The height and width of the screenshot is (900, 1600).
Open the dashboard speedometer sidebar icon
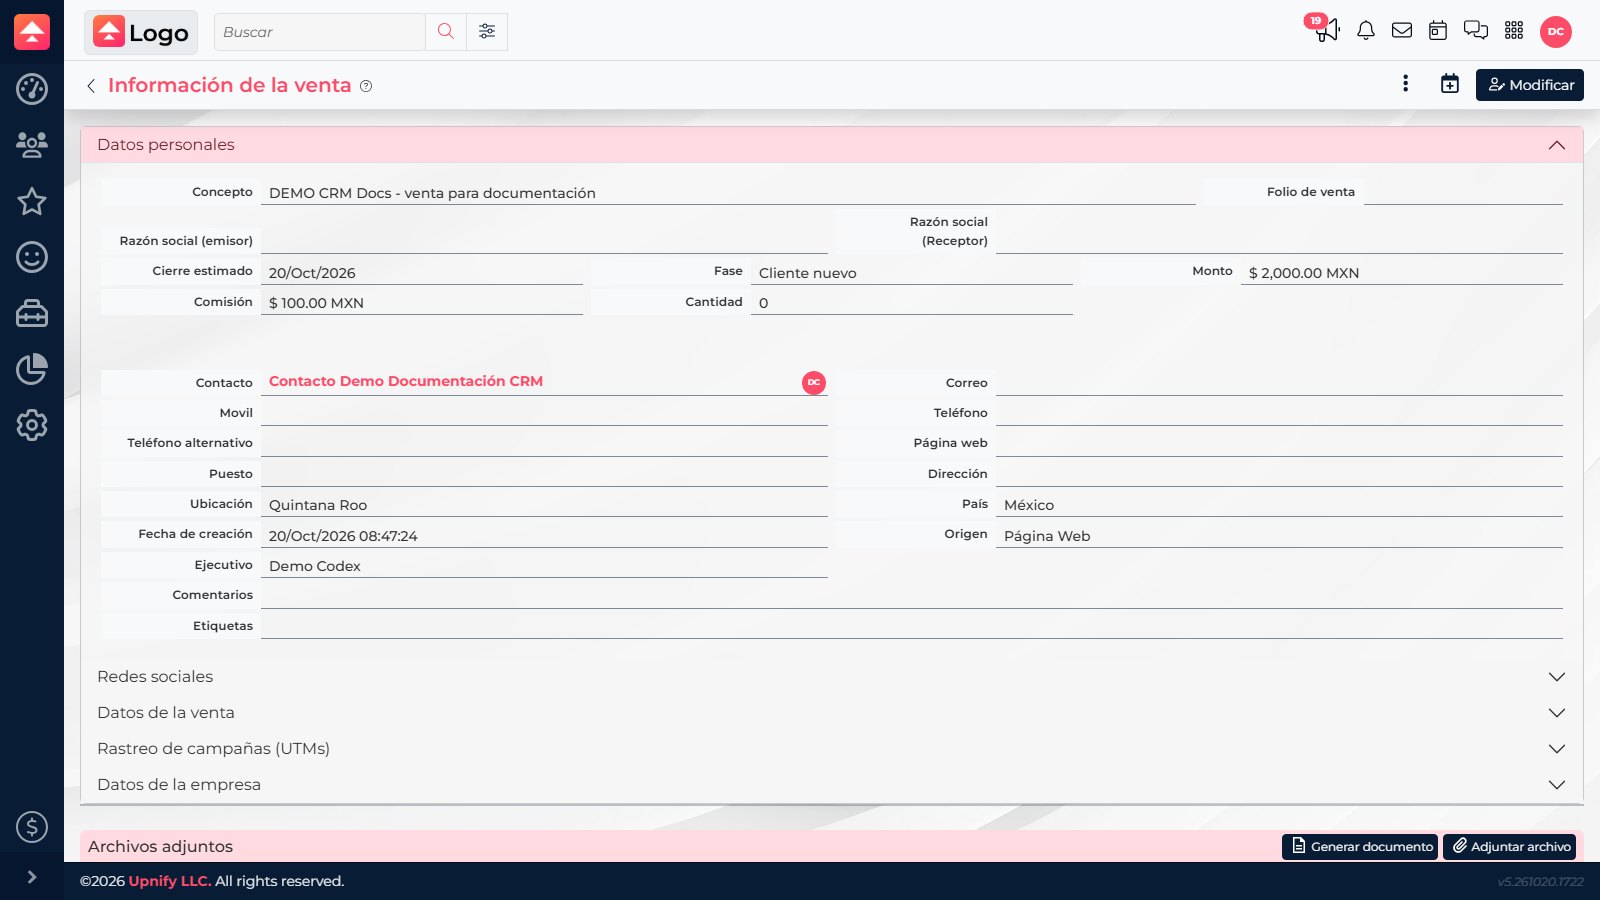pyautogui.click(x=32, y=89)
